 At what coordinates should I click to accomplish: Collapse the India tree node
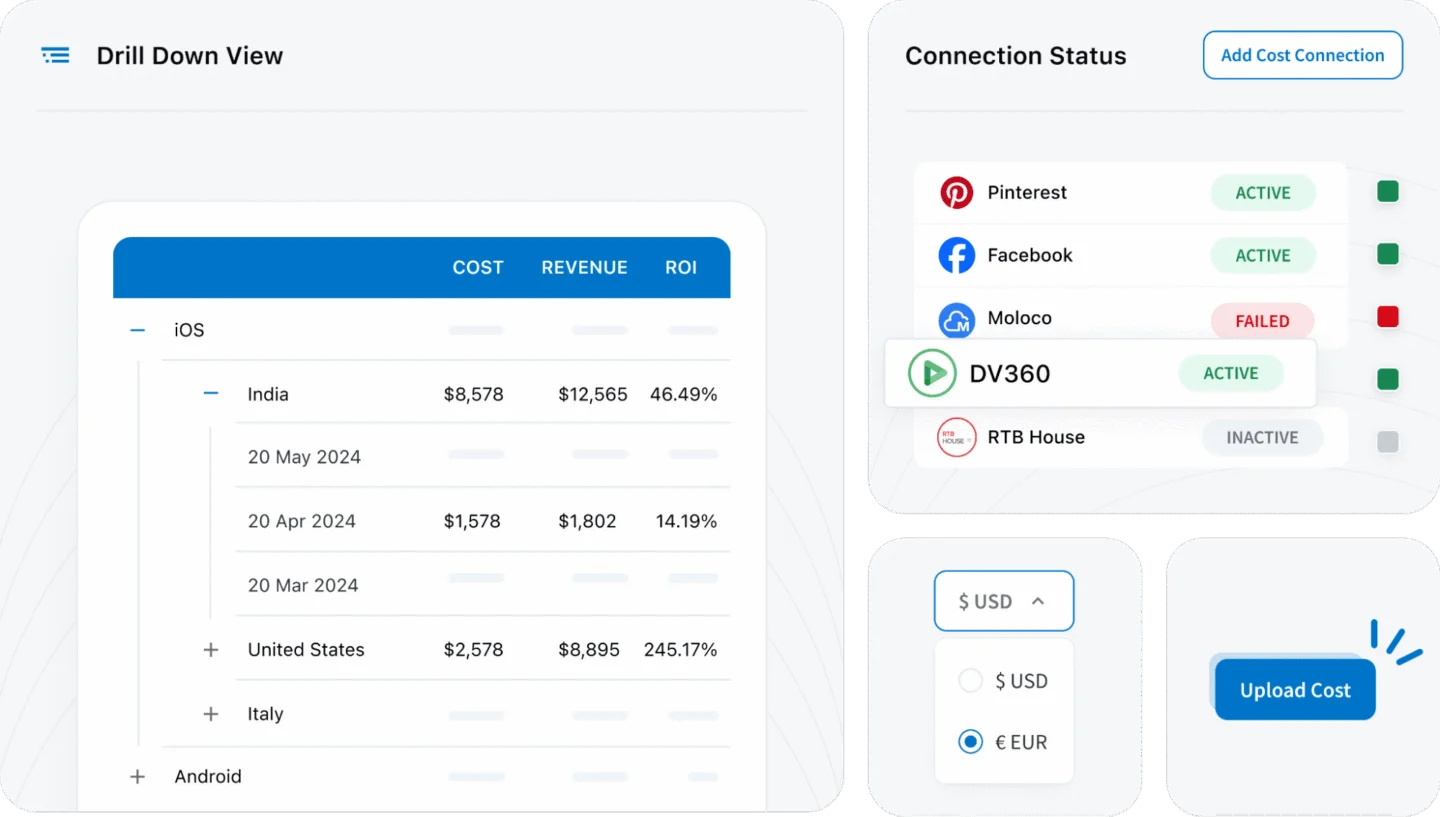(210, 393)
